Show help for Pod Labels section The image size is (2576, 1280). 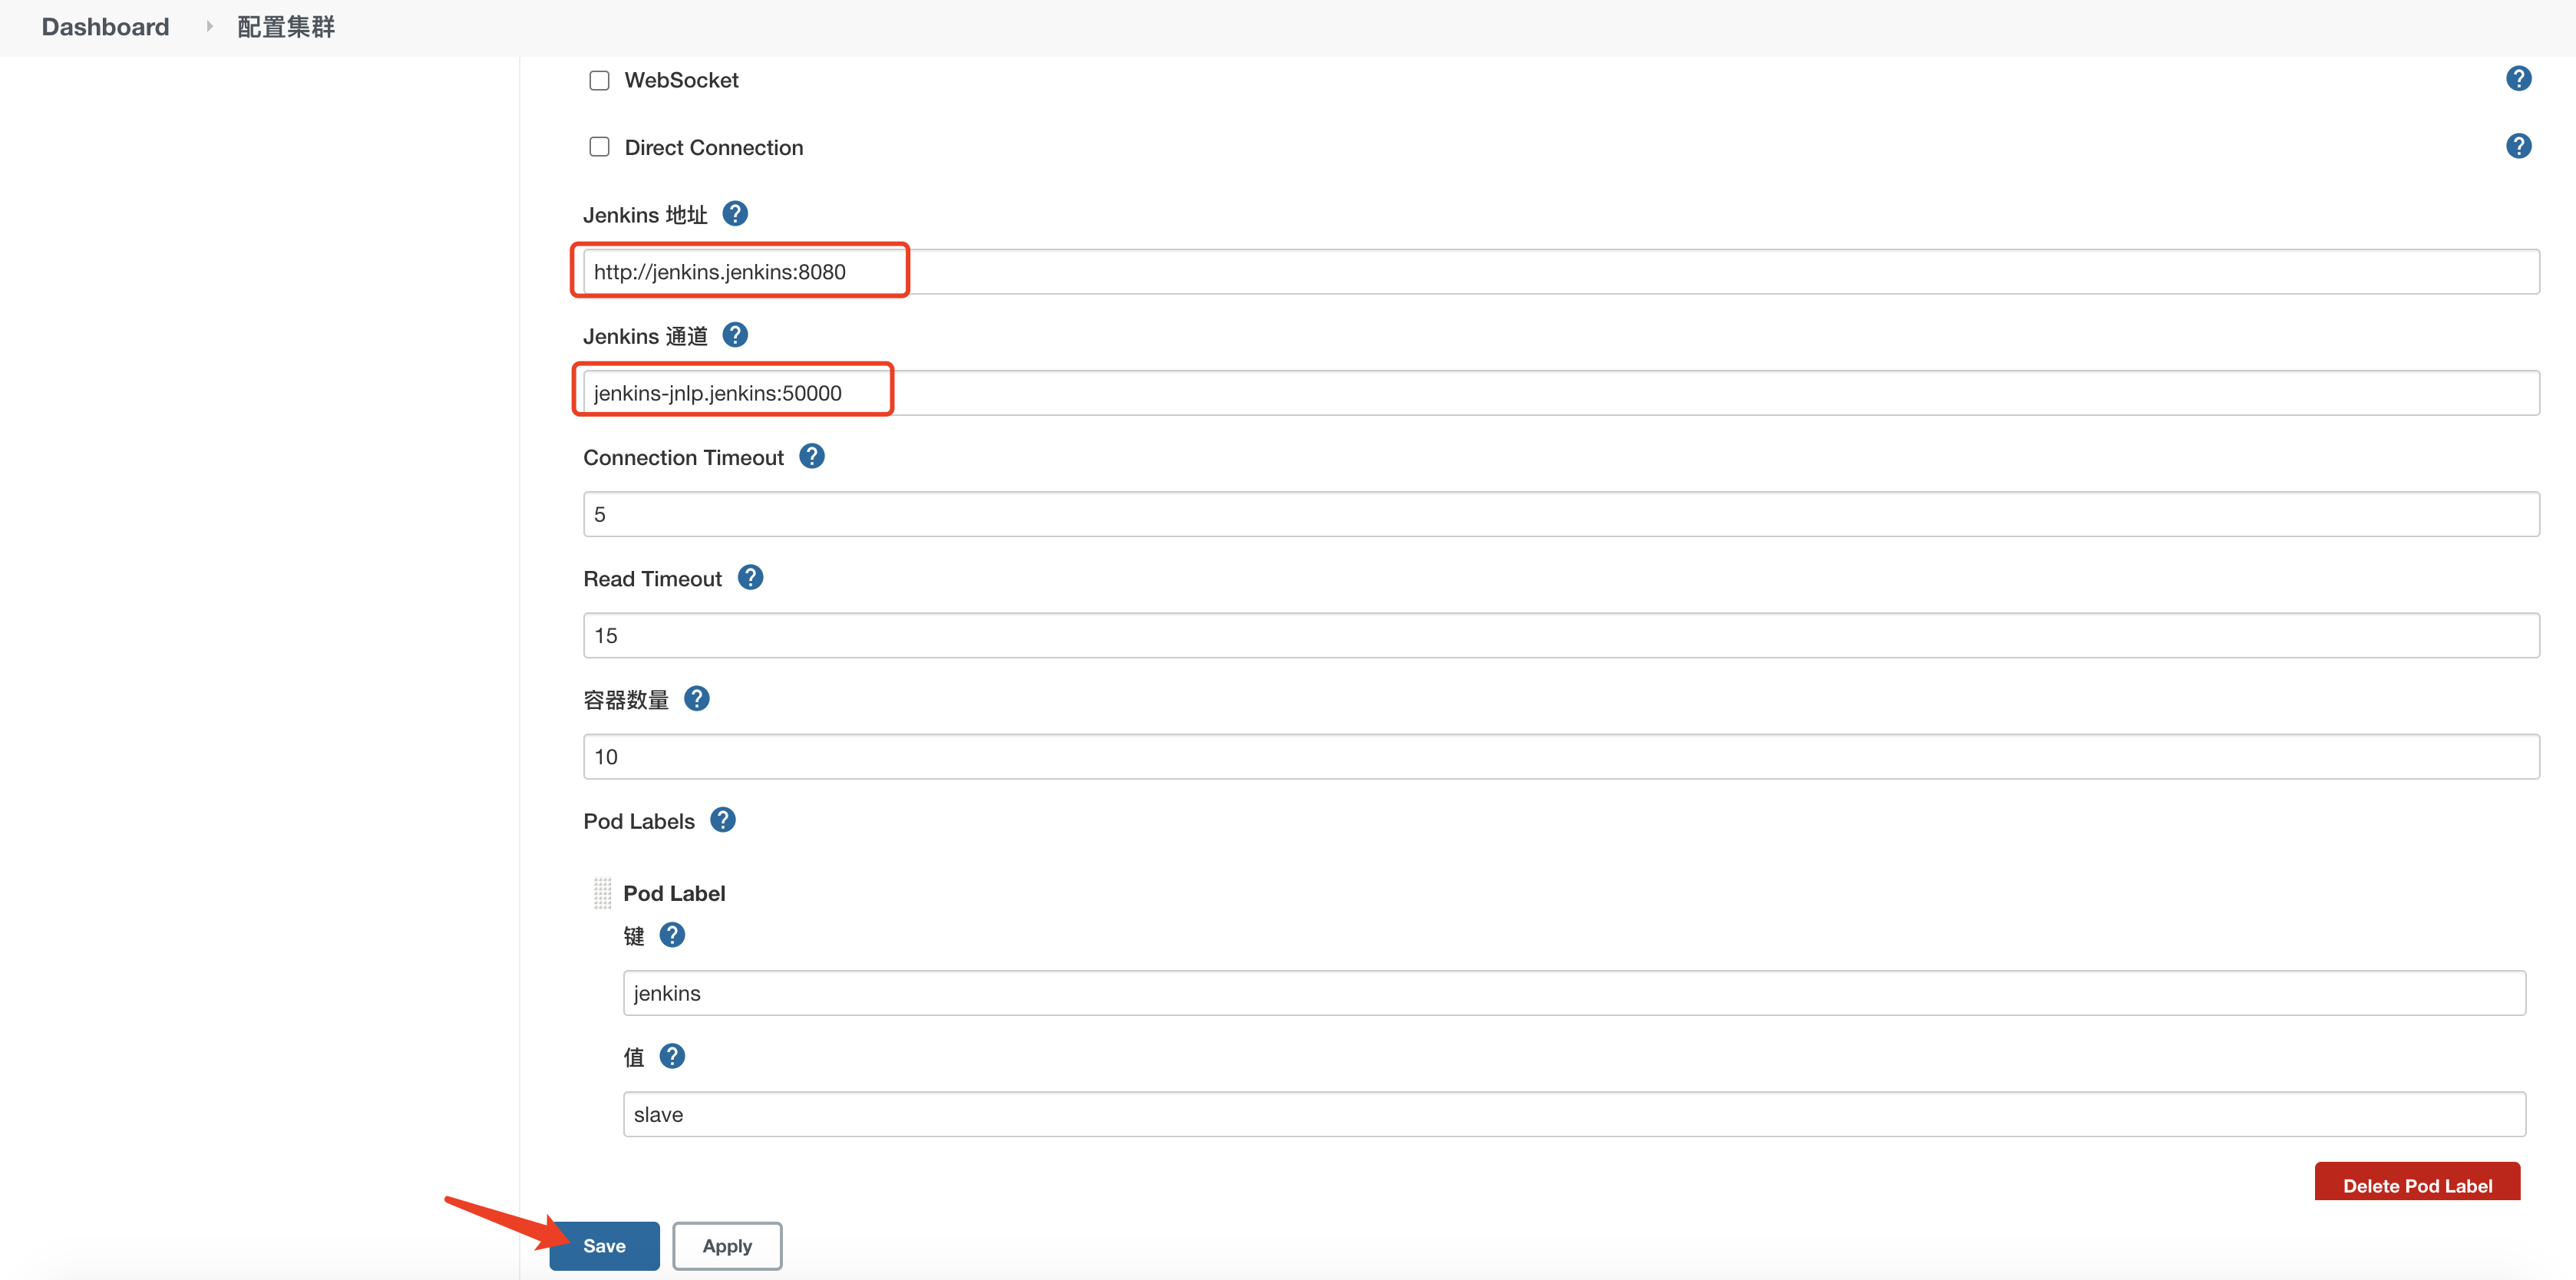(x=722, y=820)
